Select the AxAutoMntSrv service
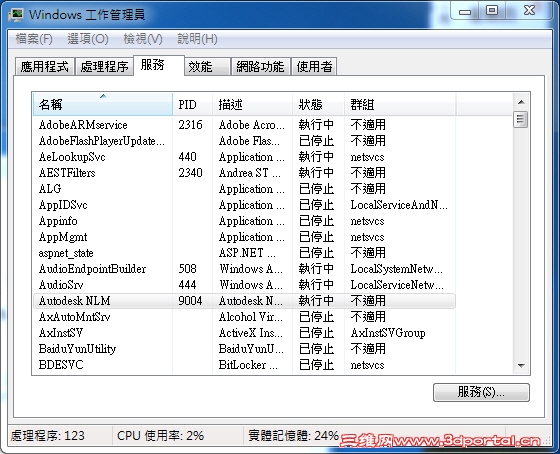The height and width of the screenshot is (454, 560). pos(244,317)
